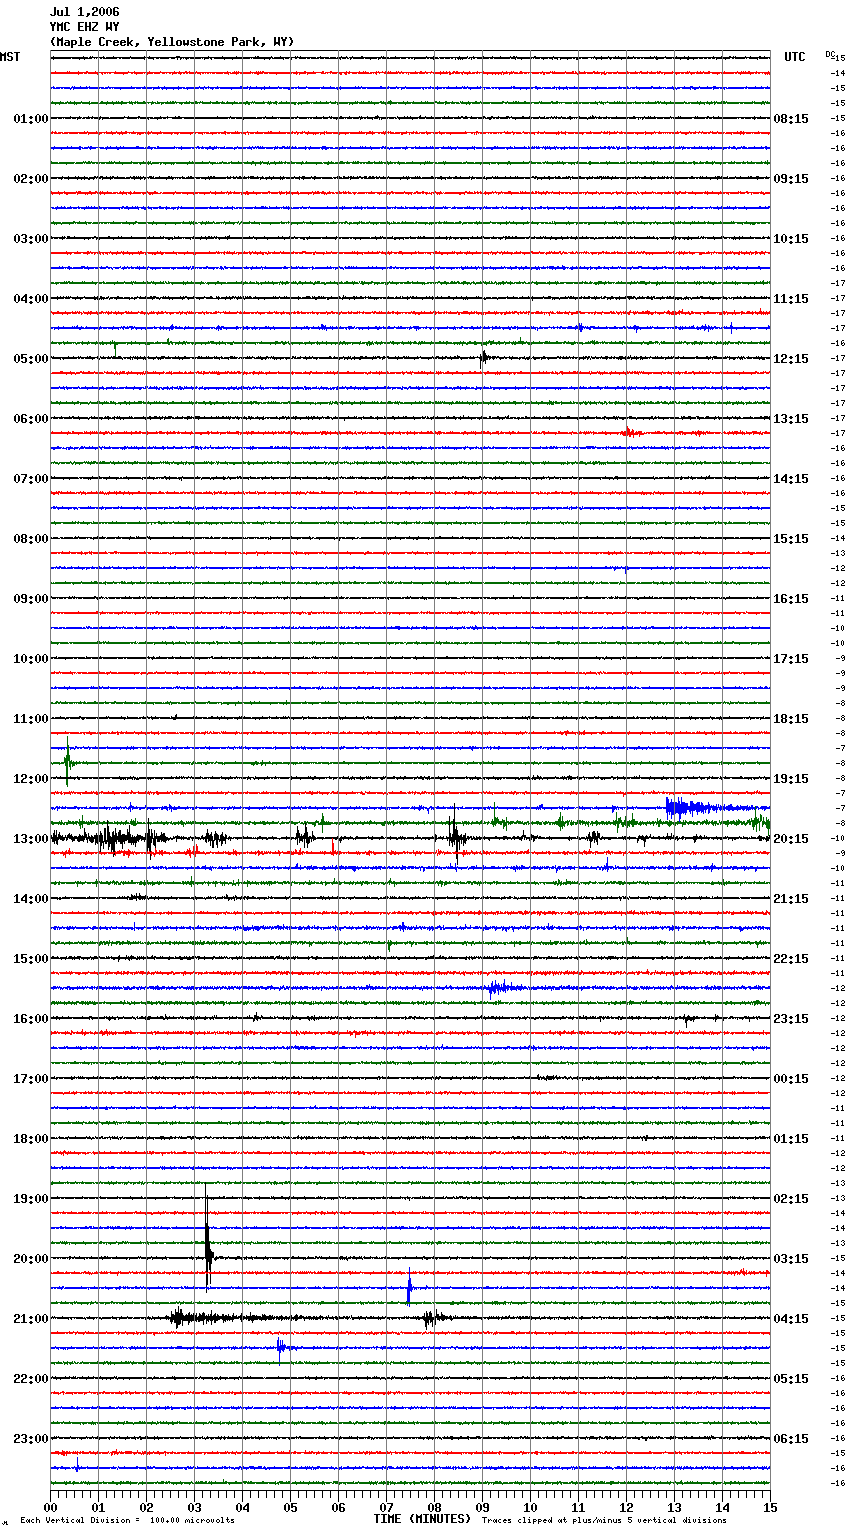This screenshot has height=1534, width=850.
Task: Click minute tick label 03 on time axis
Action: point(195,1507)
